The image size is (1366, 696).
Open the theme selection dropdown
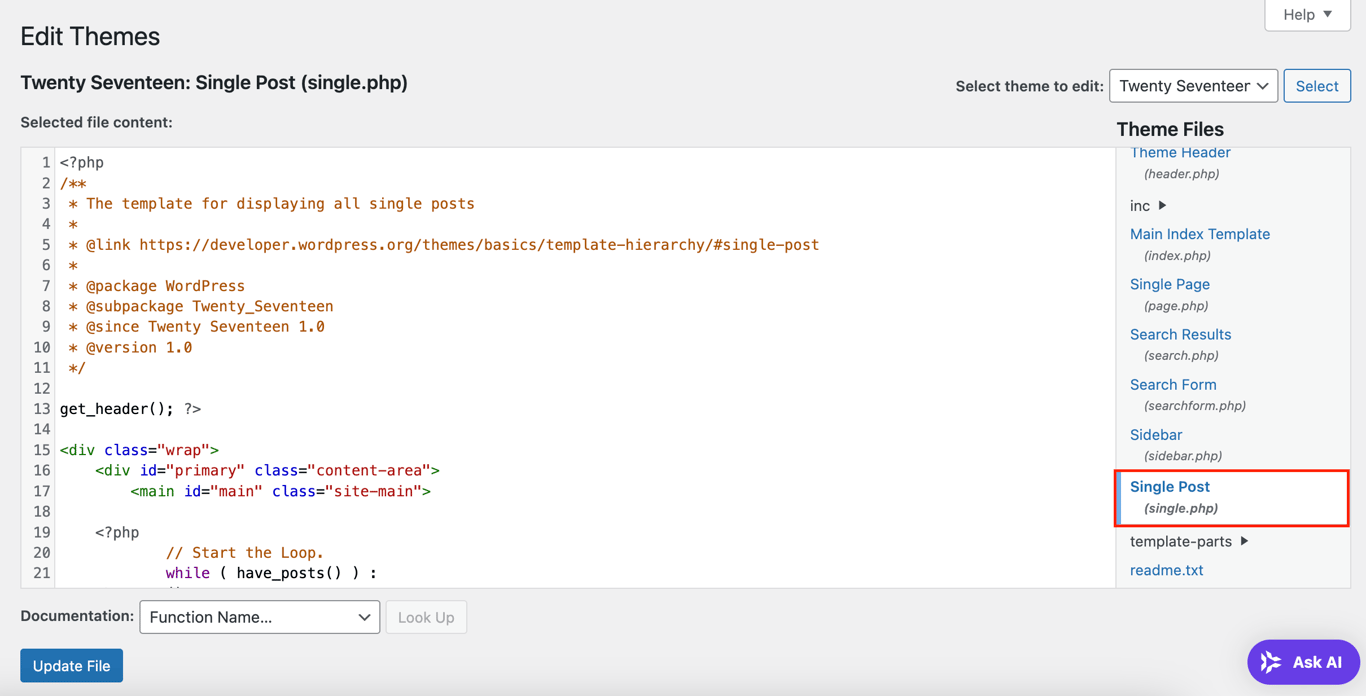pyautogui.click(x=1192, y=86)
